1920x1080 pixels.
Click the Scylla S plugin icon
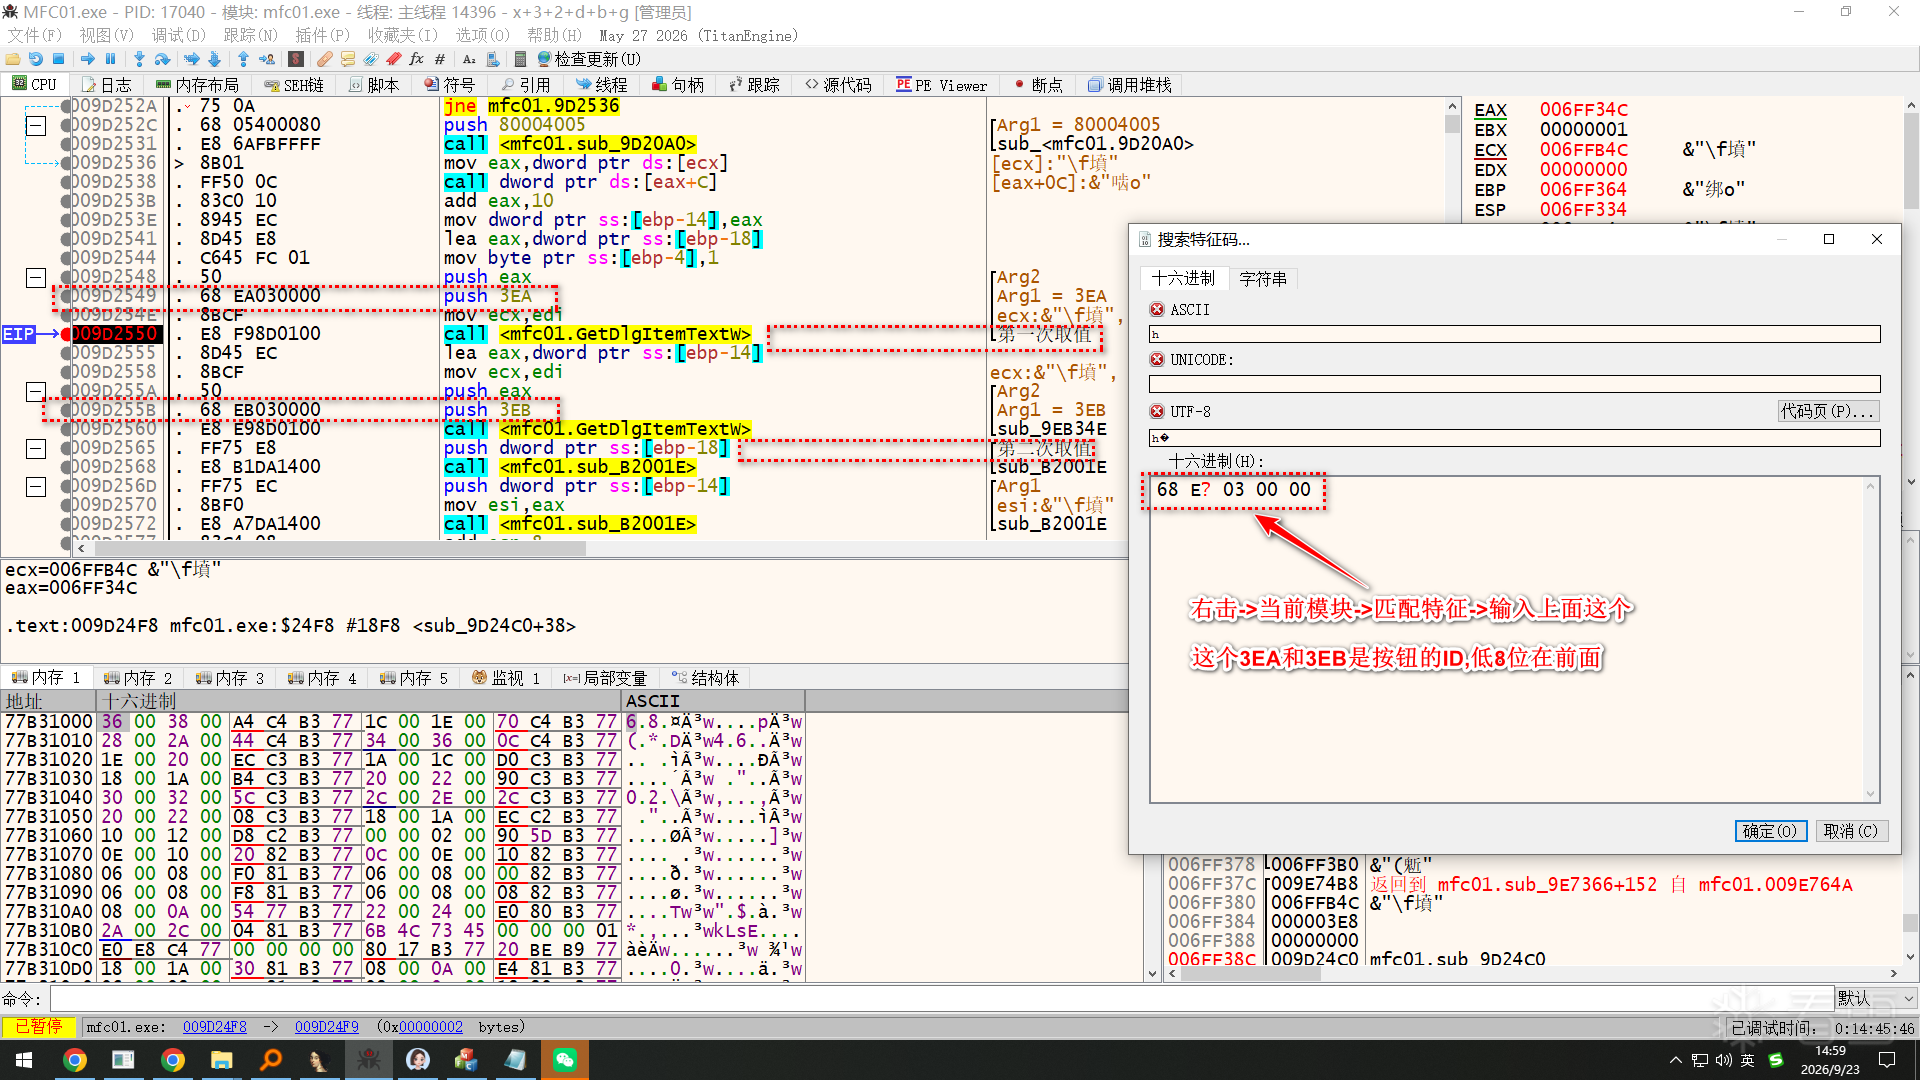[296, 59]
